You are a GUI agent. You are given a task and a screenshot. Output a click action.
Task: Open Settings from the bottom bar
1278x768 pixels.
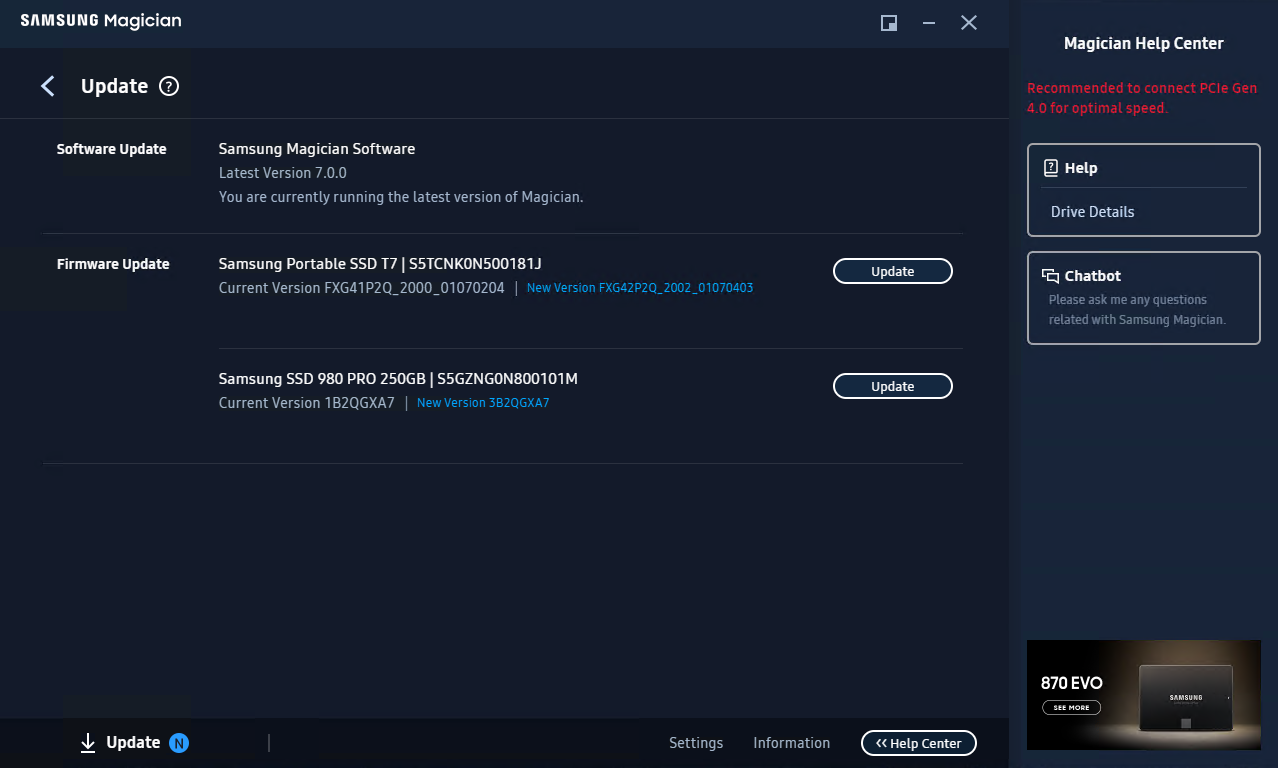click(x=696, y=743)
